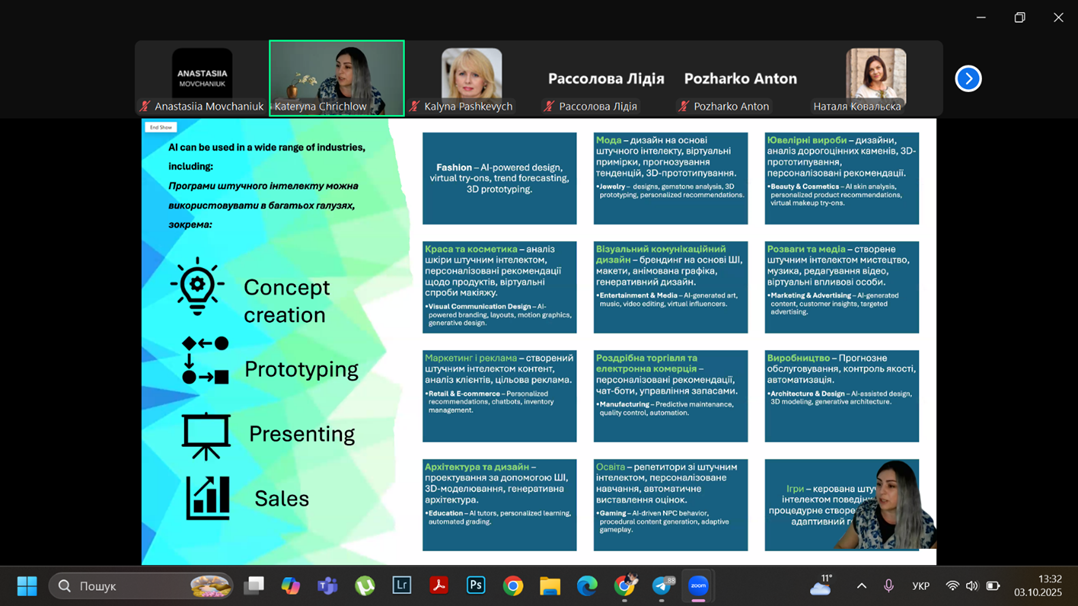Expand the hidden system tray icons
Screen dimensions: 1078x606
click(x=861, y=586)
